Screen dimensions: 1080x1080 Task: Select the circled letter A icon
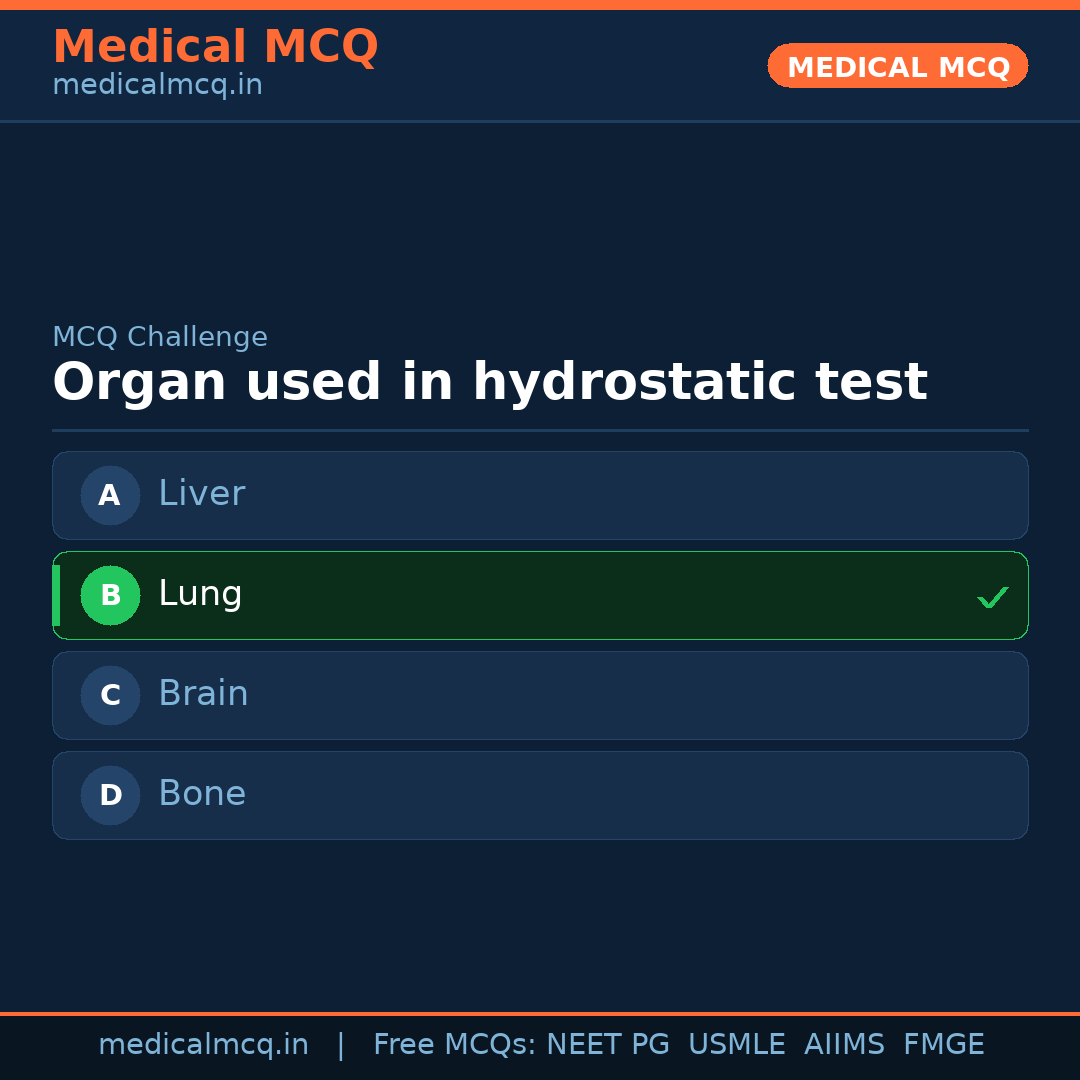click(110, 495)
